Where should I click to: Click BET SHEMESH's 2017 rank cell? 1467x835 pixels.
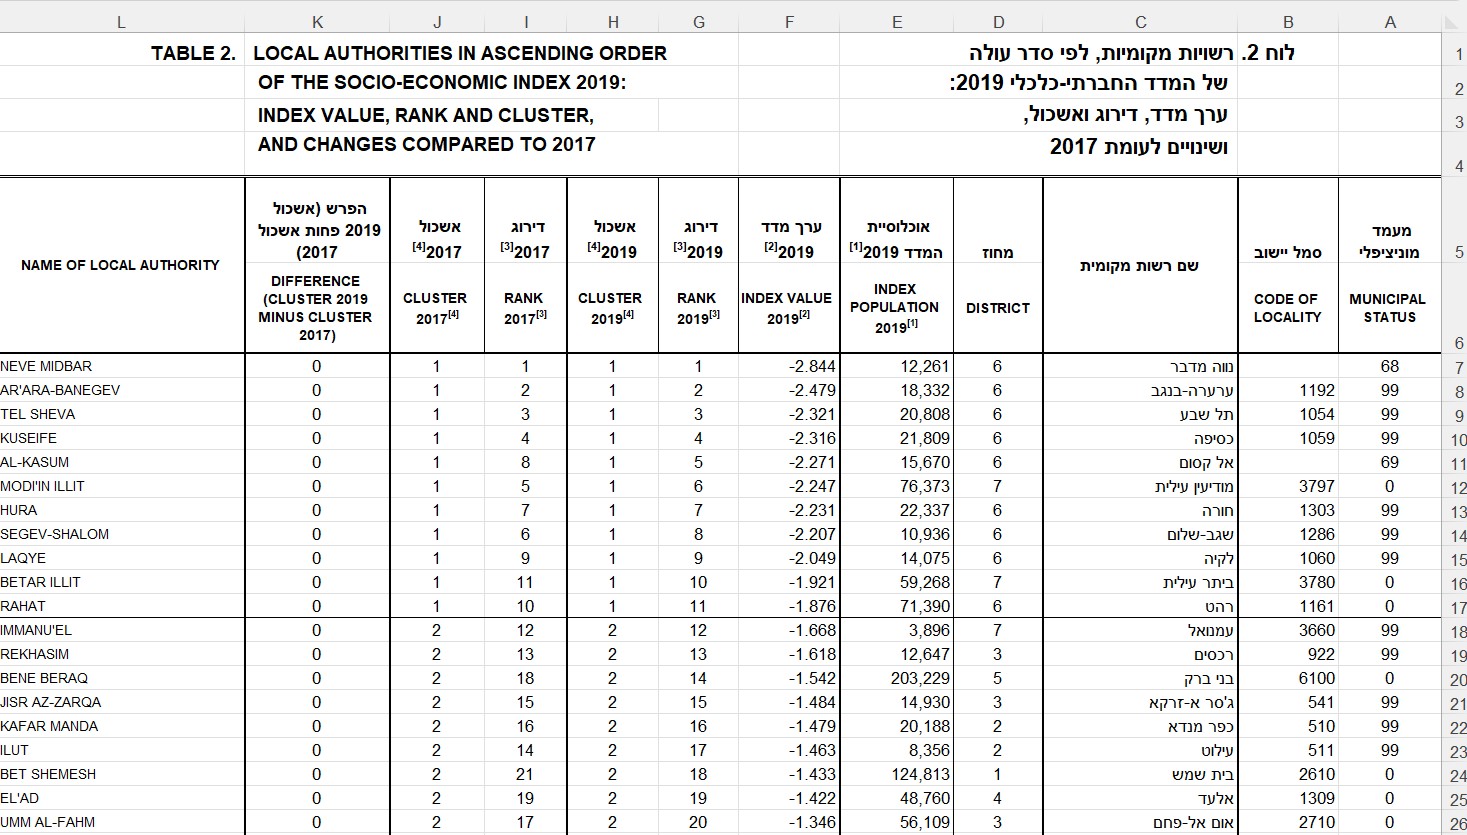(x=525, y=774)
